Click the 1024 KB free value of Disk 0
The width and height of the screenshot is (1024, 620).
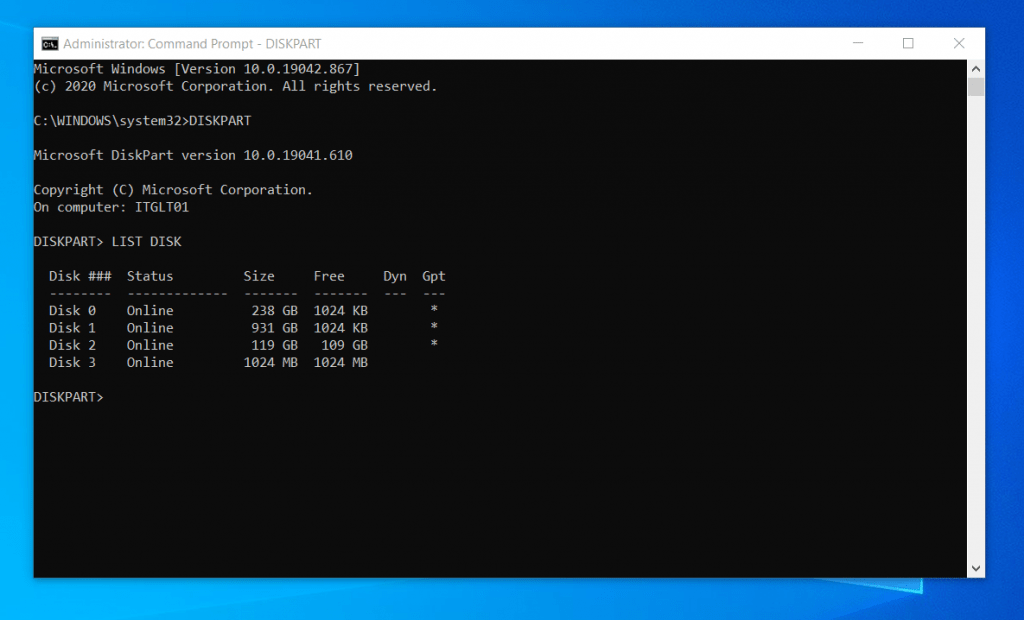(340, 311)
